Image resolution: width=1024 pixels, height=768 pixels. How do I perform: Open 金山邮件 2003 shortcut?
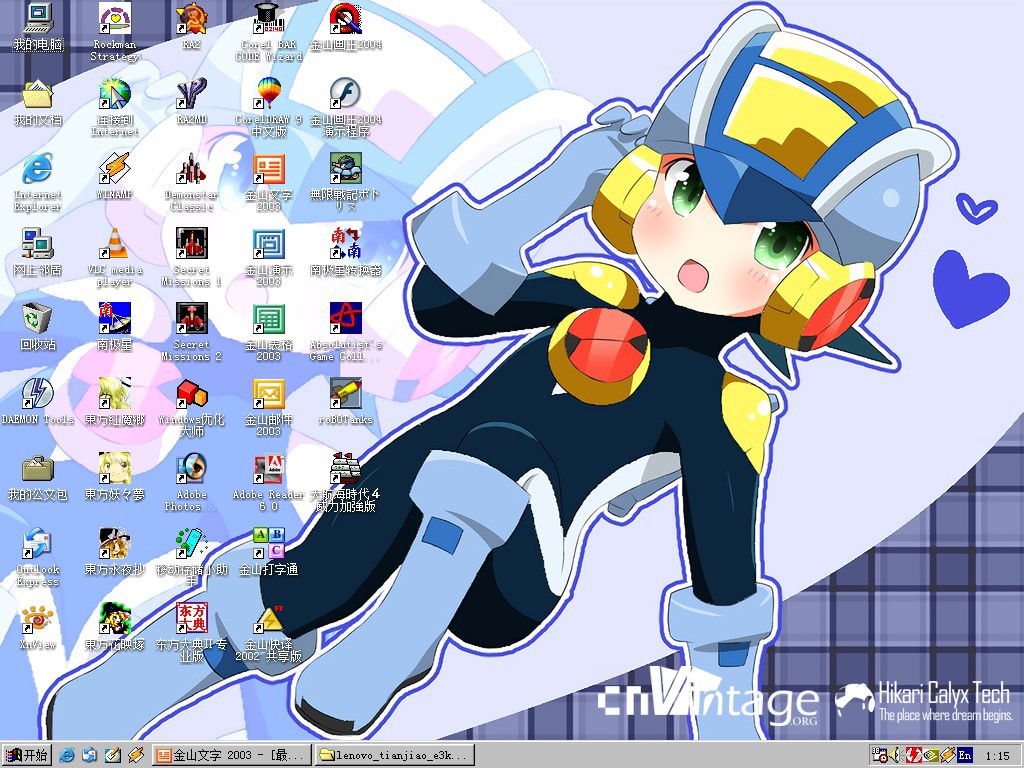[268, 408]
